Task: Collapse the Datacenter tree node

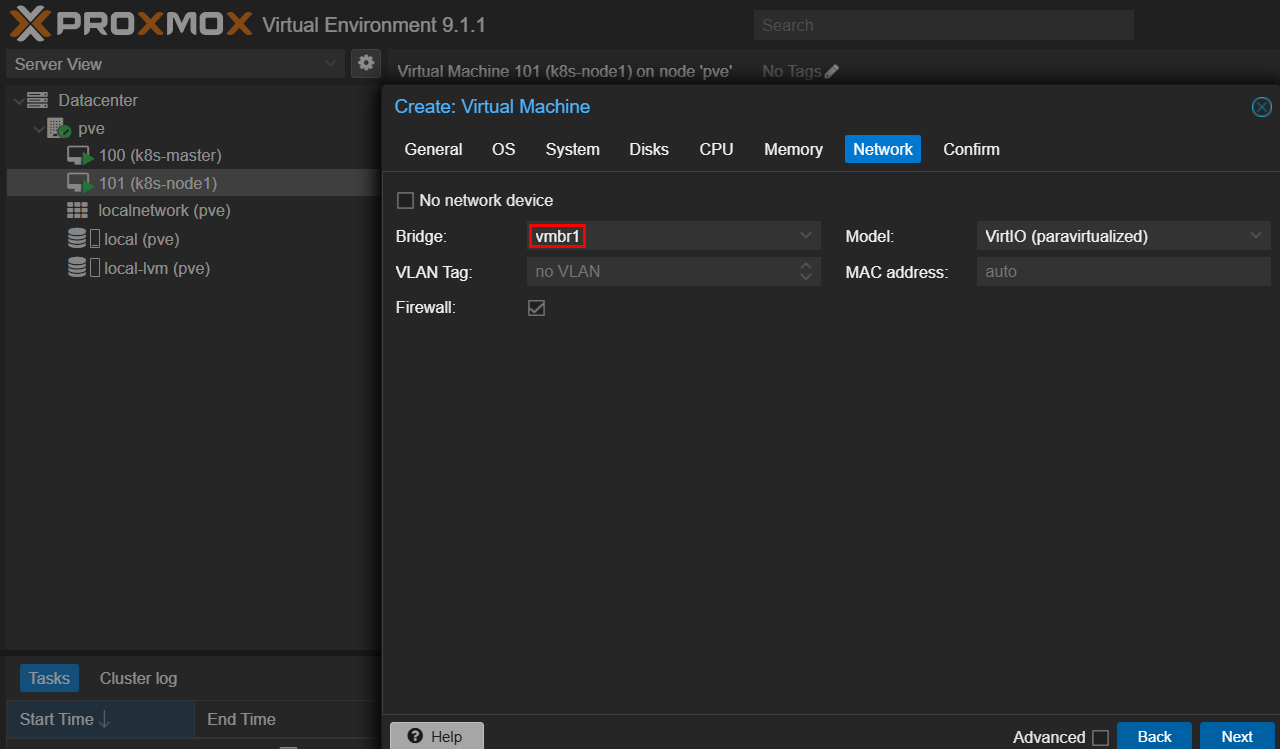Action: tap(18, 100)
